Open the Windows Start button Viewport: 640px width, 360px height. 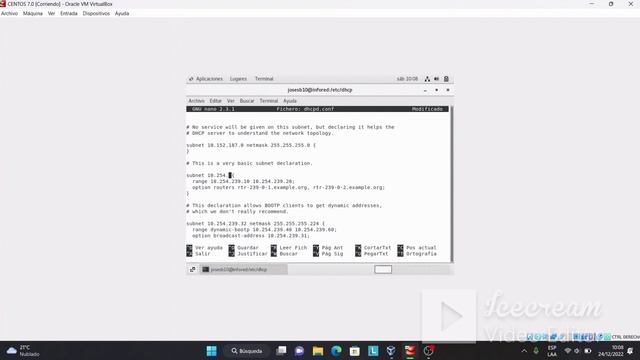point(211,351)
